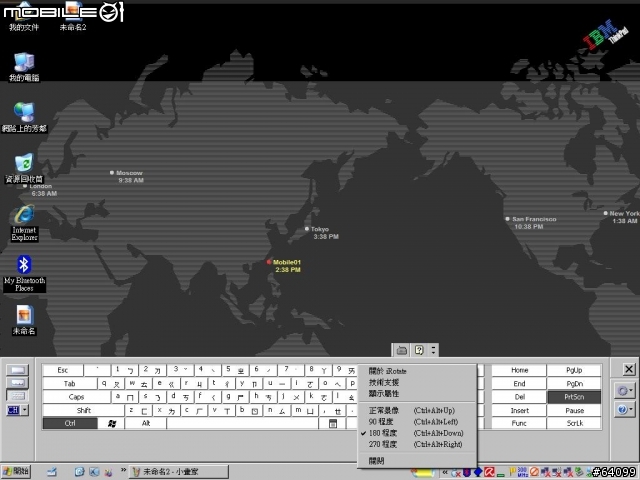Switch to the first keyboard layout icon

coord(18,370)
